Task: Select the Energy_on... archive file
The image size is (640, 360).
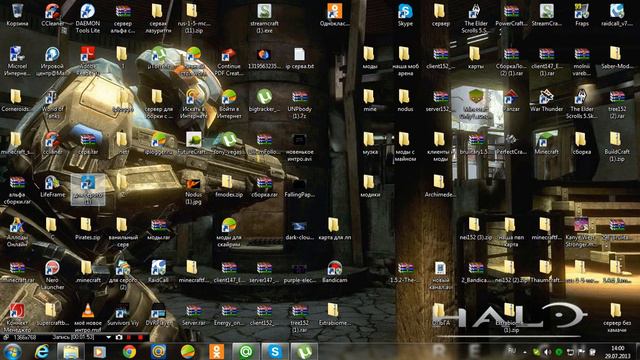Action: tap(229, 315)
